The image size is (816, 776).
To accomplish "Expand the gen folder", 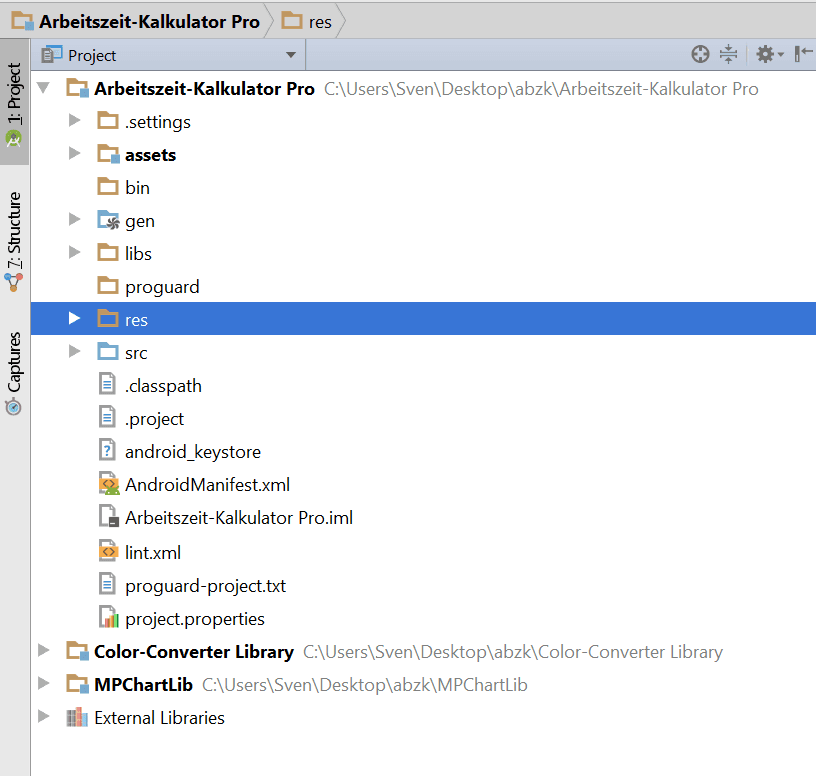I will pos(74,220).
